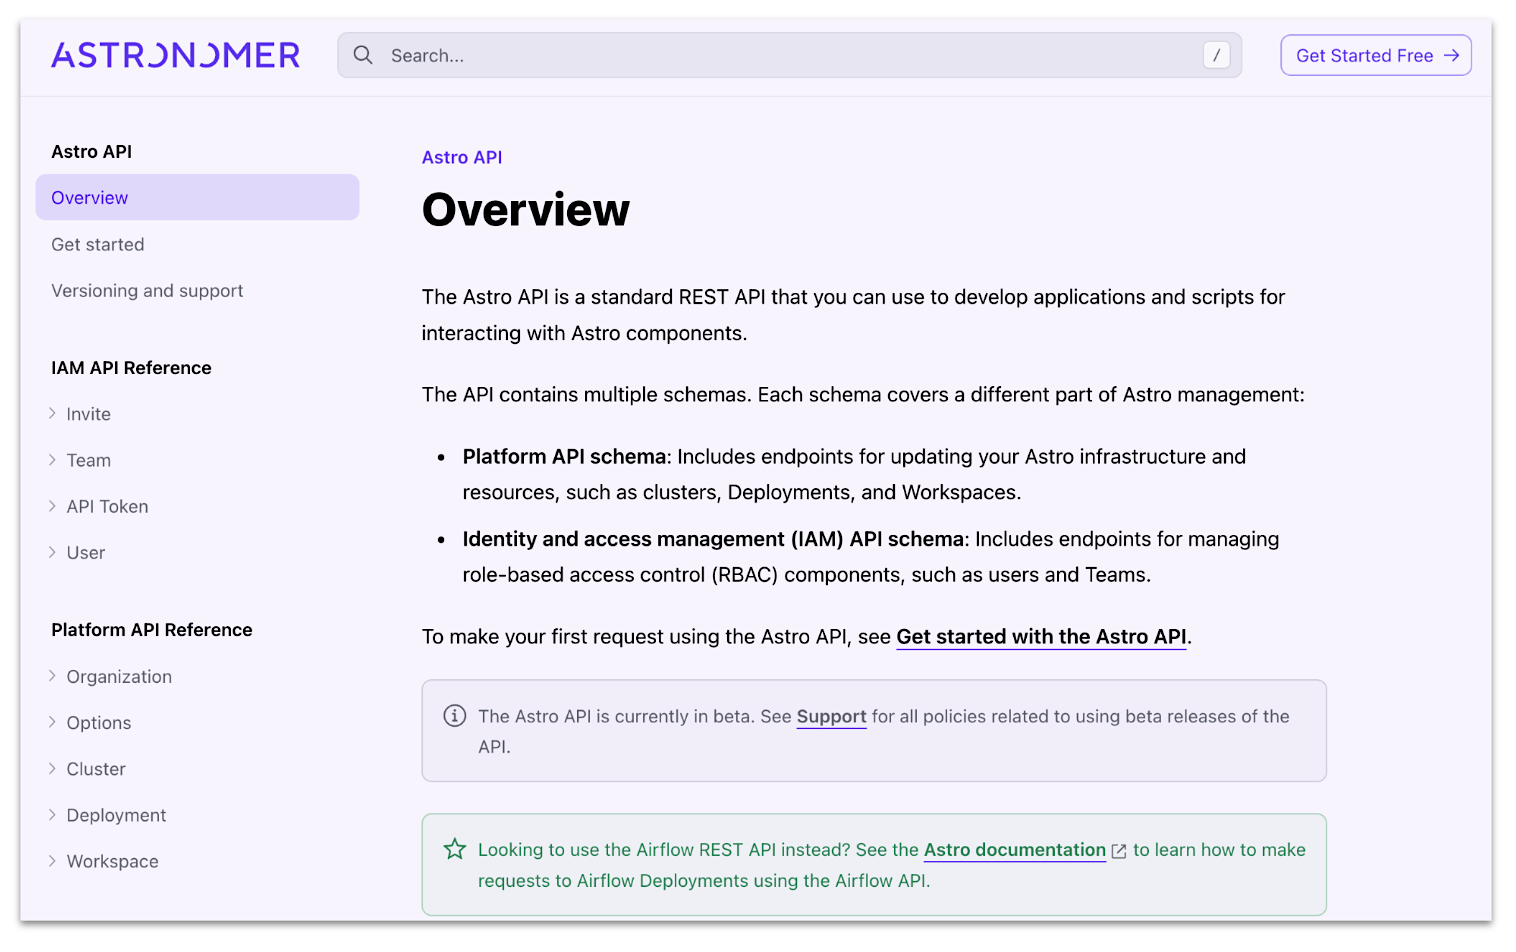Click the slash keyboard shortcut badge
The image size is (1516, 952).
pyautogui.click(x=1216, y=55)
